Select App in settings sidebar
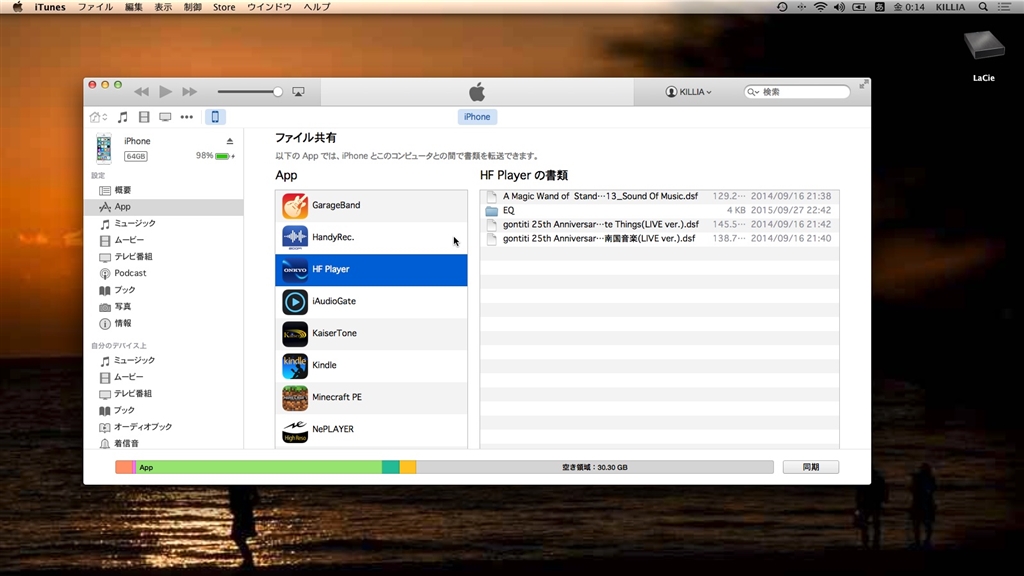 (163, 206)
